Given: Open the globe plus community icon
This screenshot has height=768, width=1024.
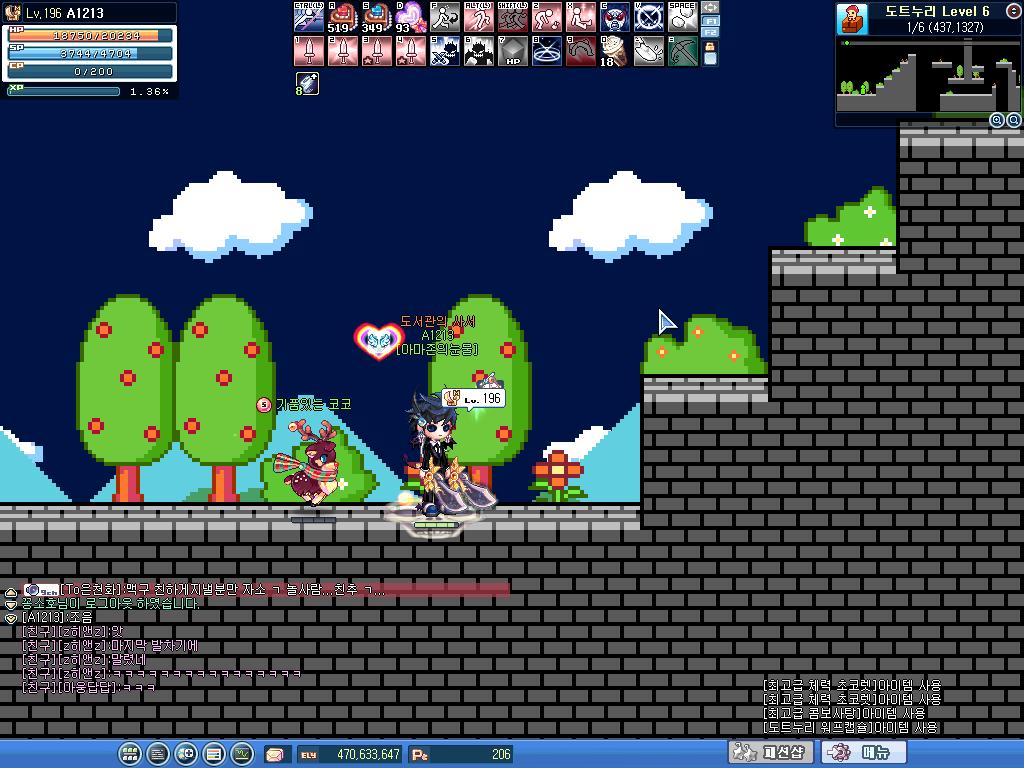Looking at the screenshot, I should tap(185, 754).
